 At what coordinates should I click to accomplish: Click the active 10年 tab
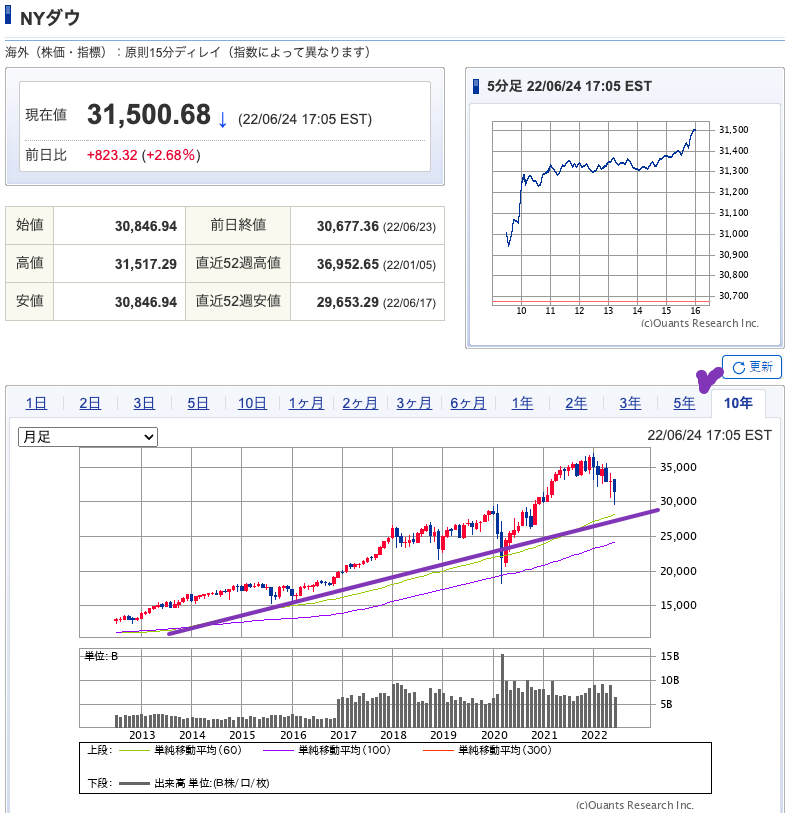tap(738, 403)
